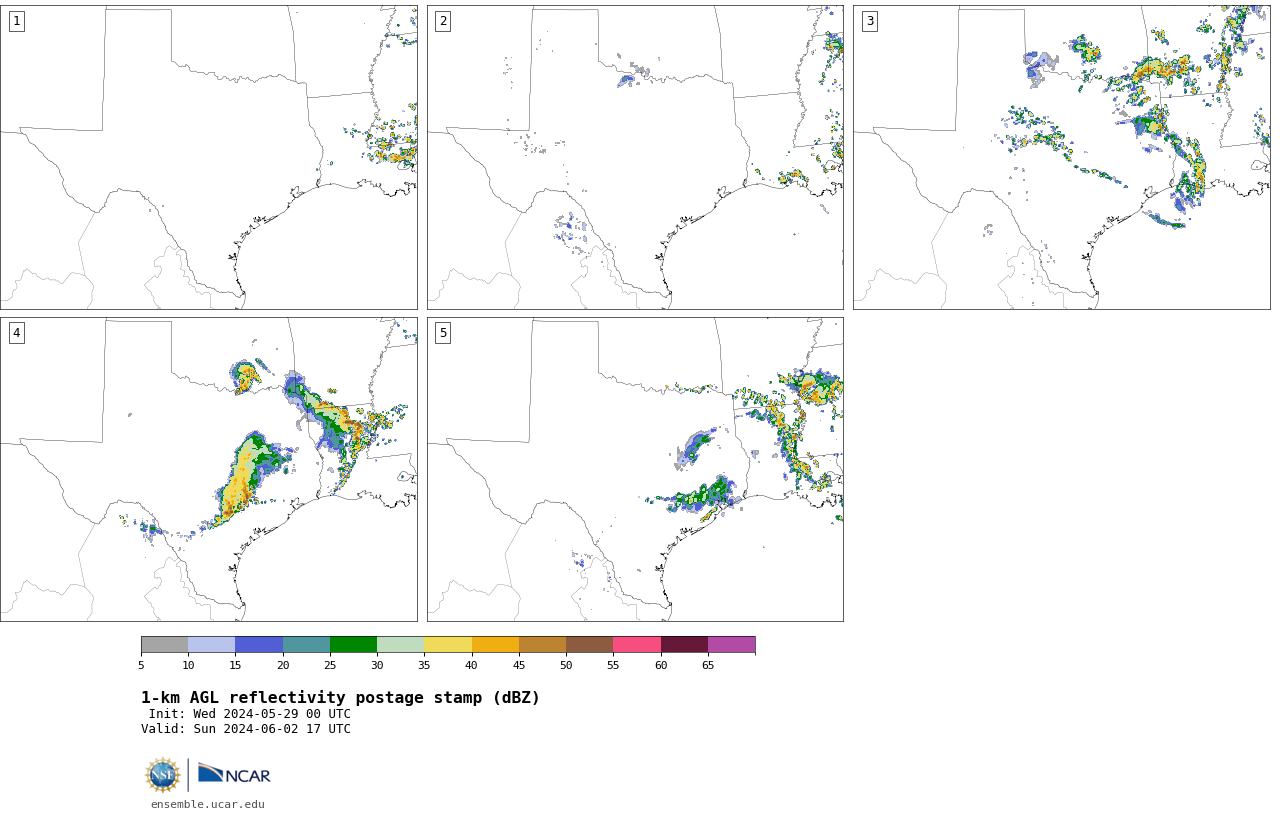Click the panel number label 5
Screen dimensions: 1280x815
point(443,333)
